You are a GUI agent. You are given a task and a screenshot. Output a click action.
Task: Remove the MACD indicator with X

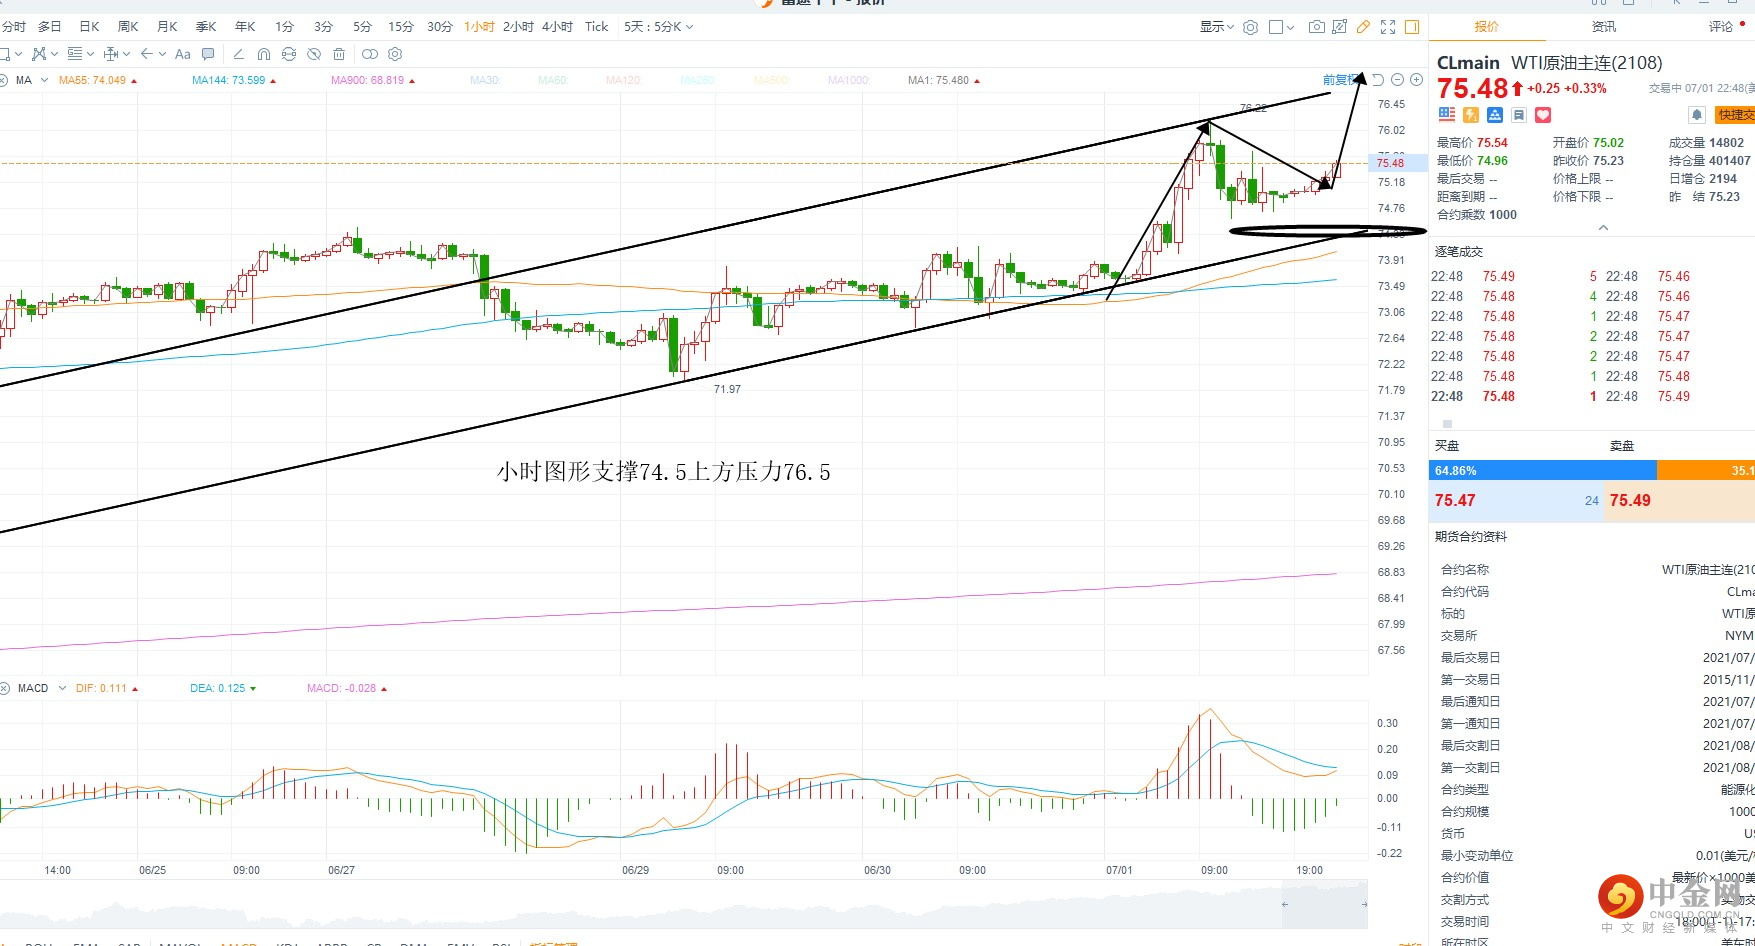[4, 688]
